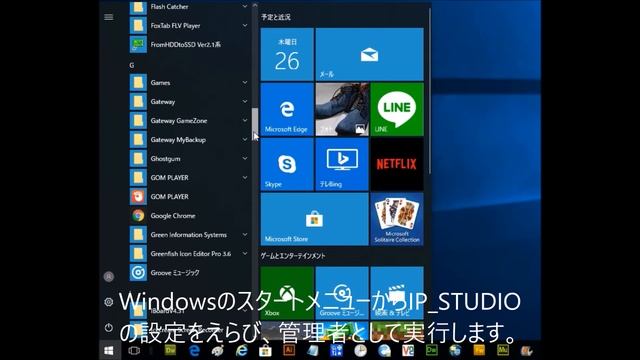
Task: Select the Ghostgum folder label
Action: (165, 158)
